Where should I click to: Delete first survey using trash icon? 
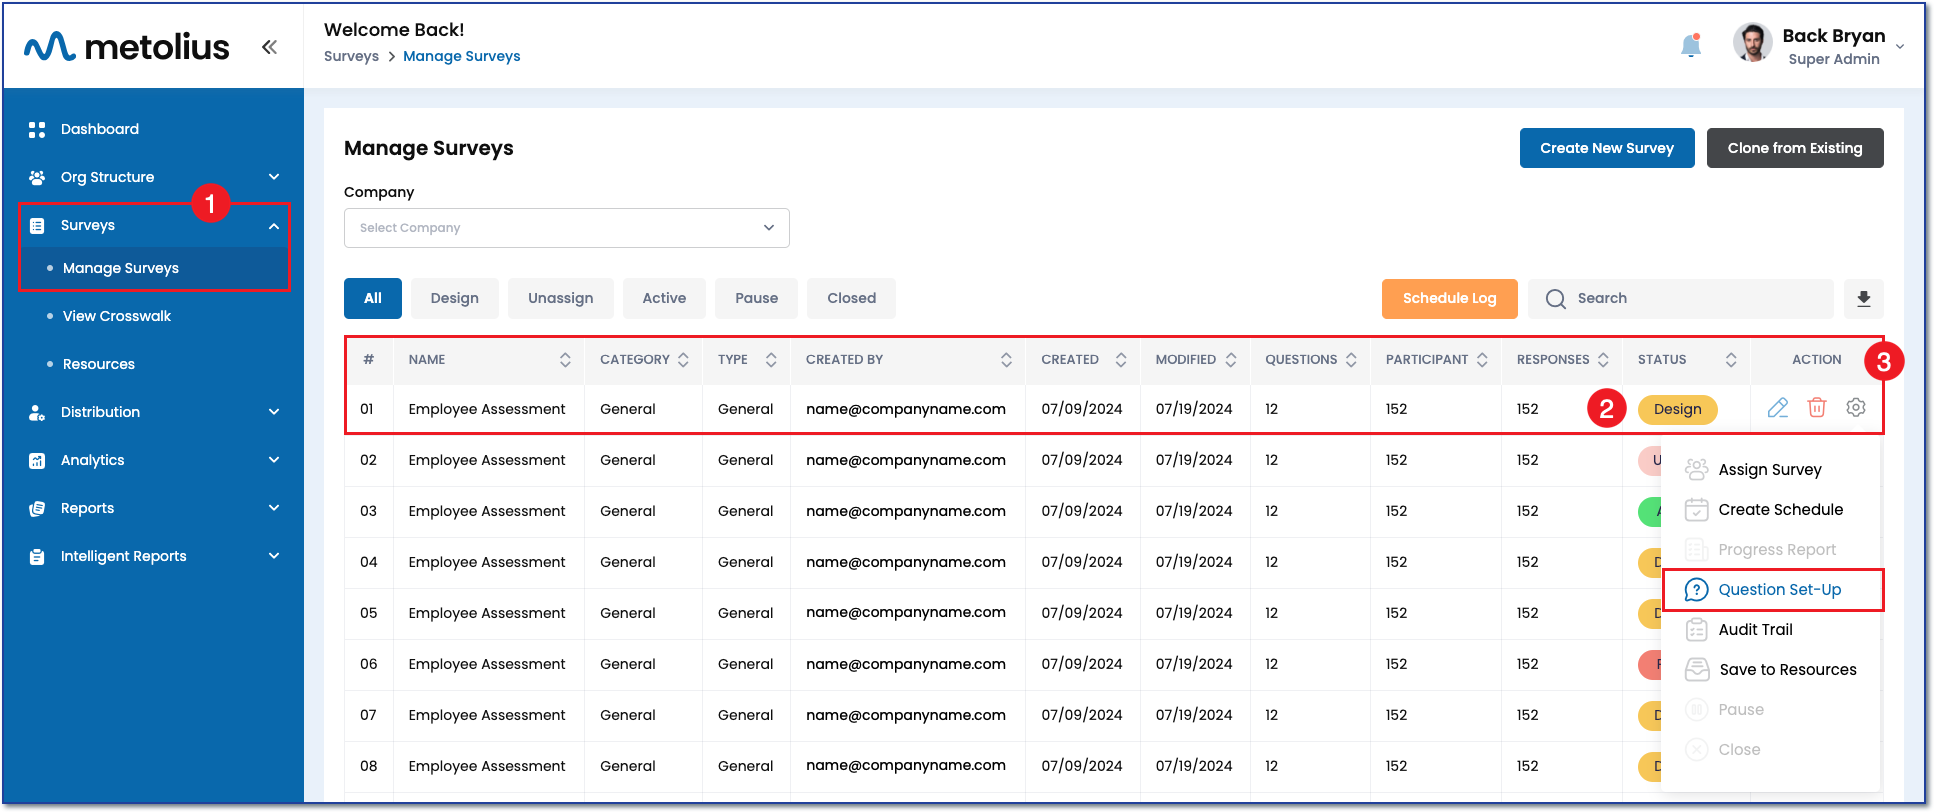1816,408
